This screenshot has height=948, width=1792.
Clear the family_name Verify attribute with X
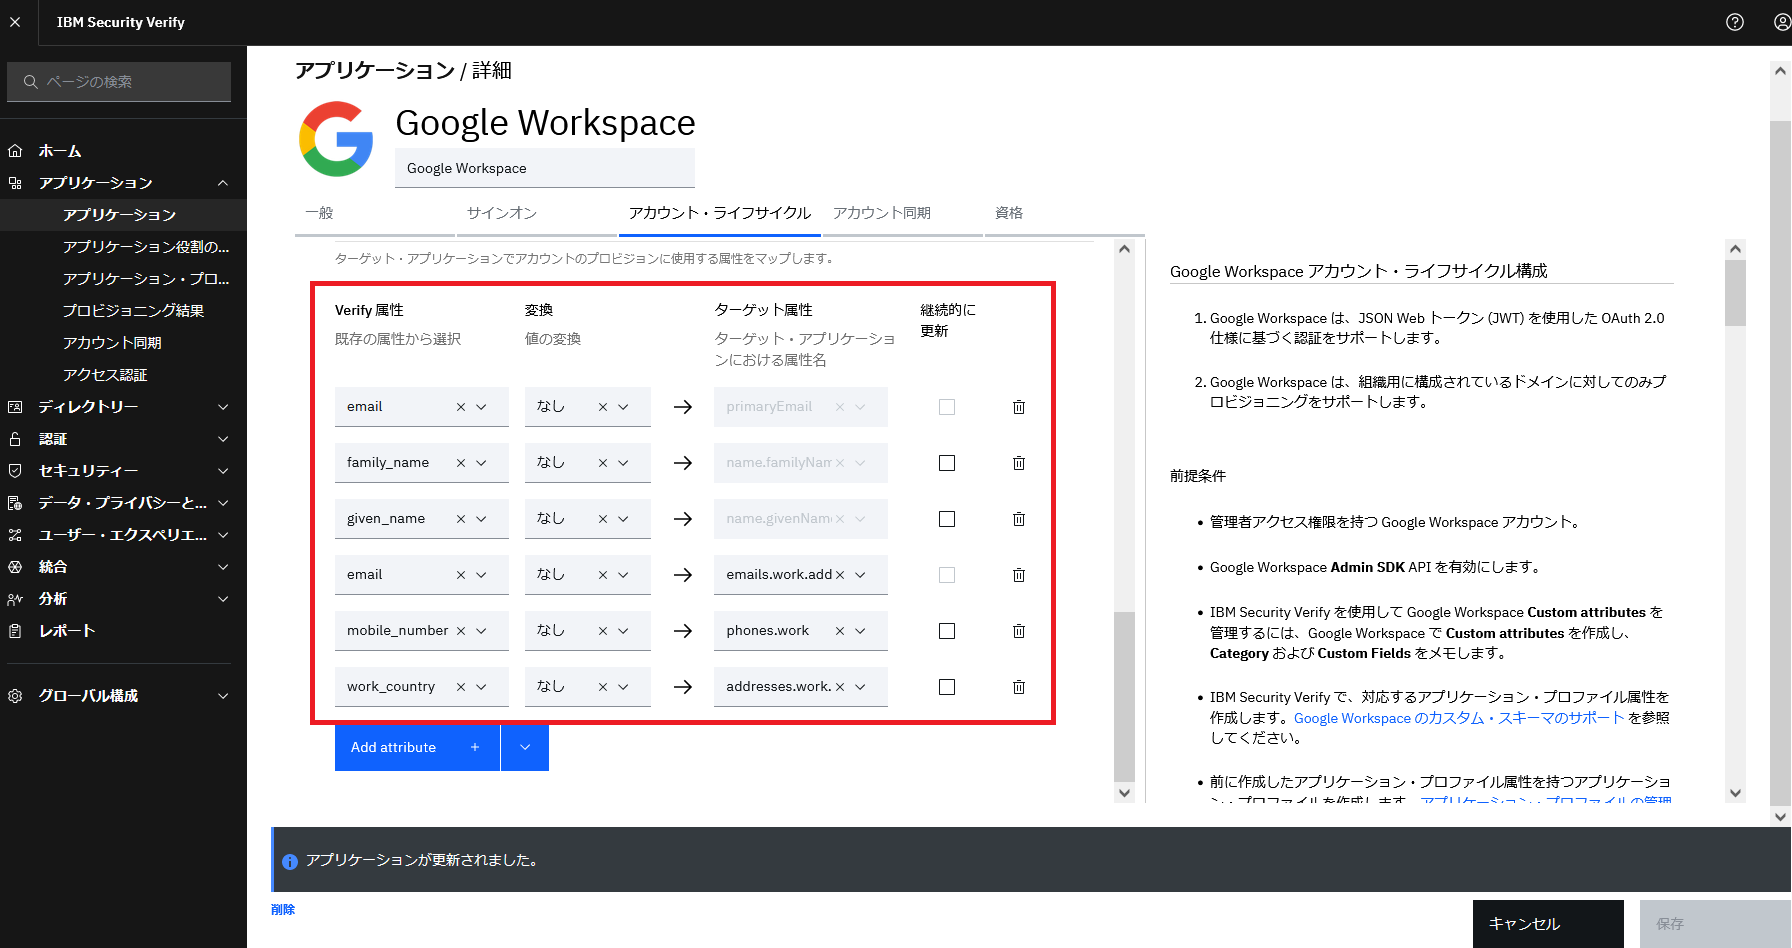(x=461, y=463)
